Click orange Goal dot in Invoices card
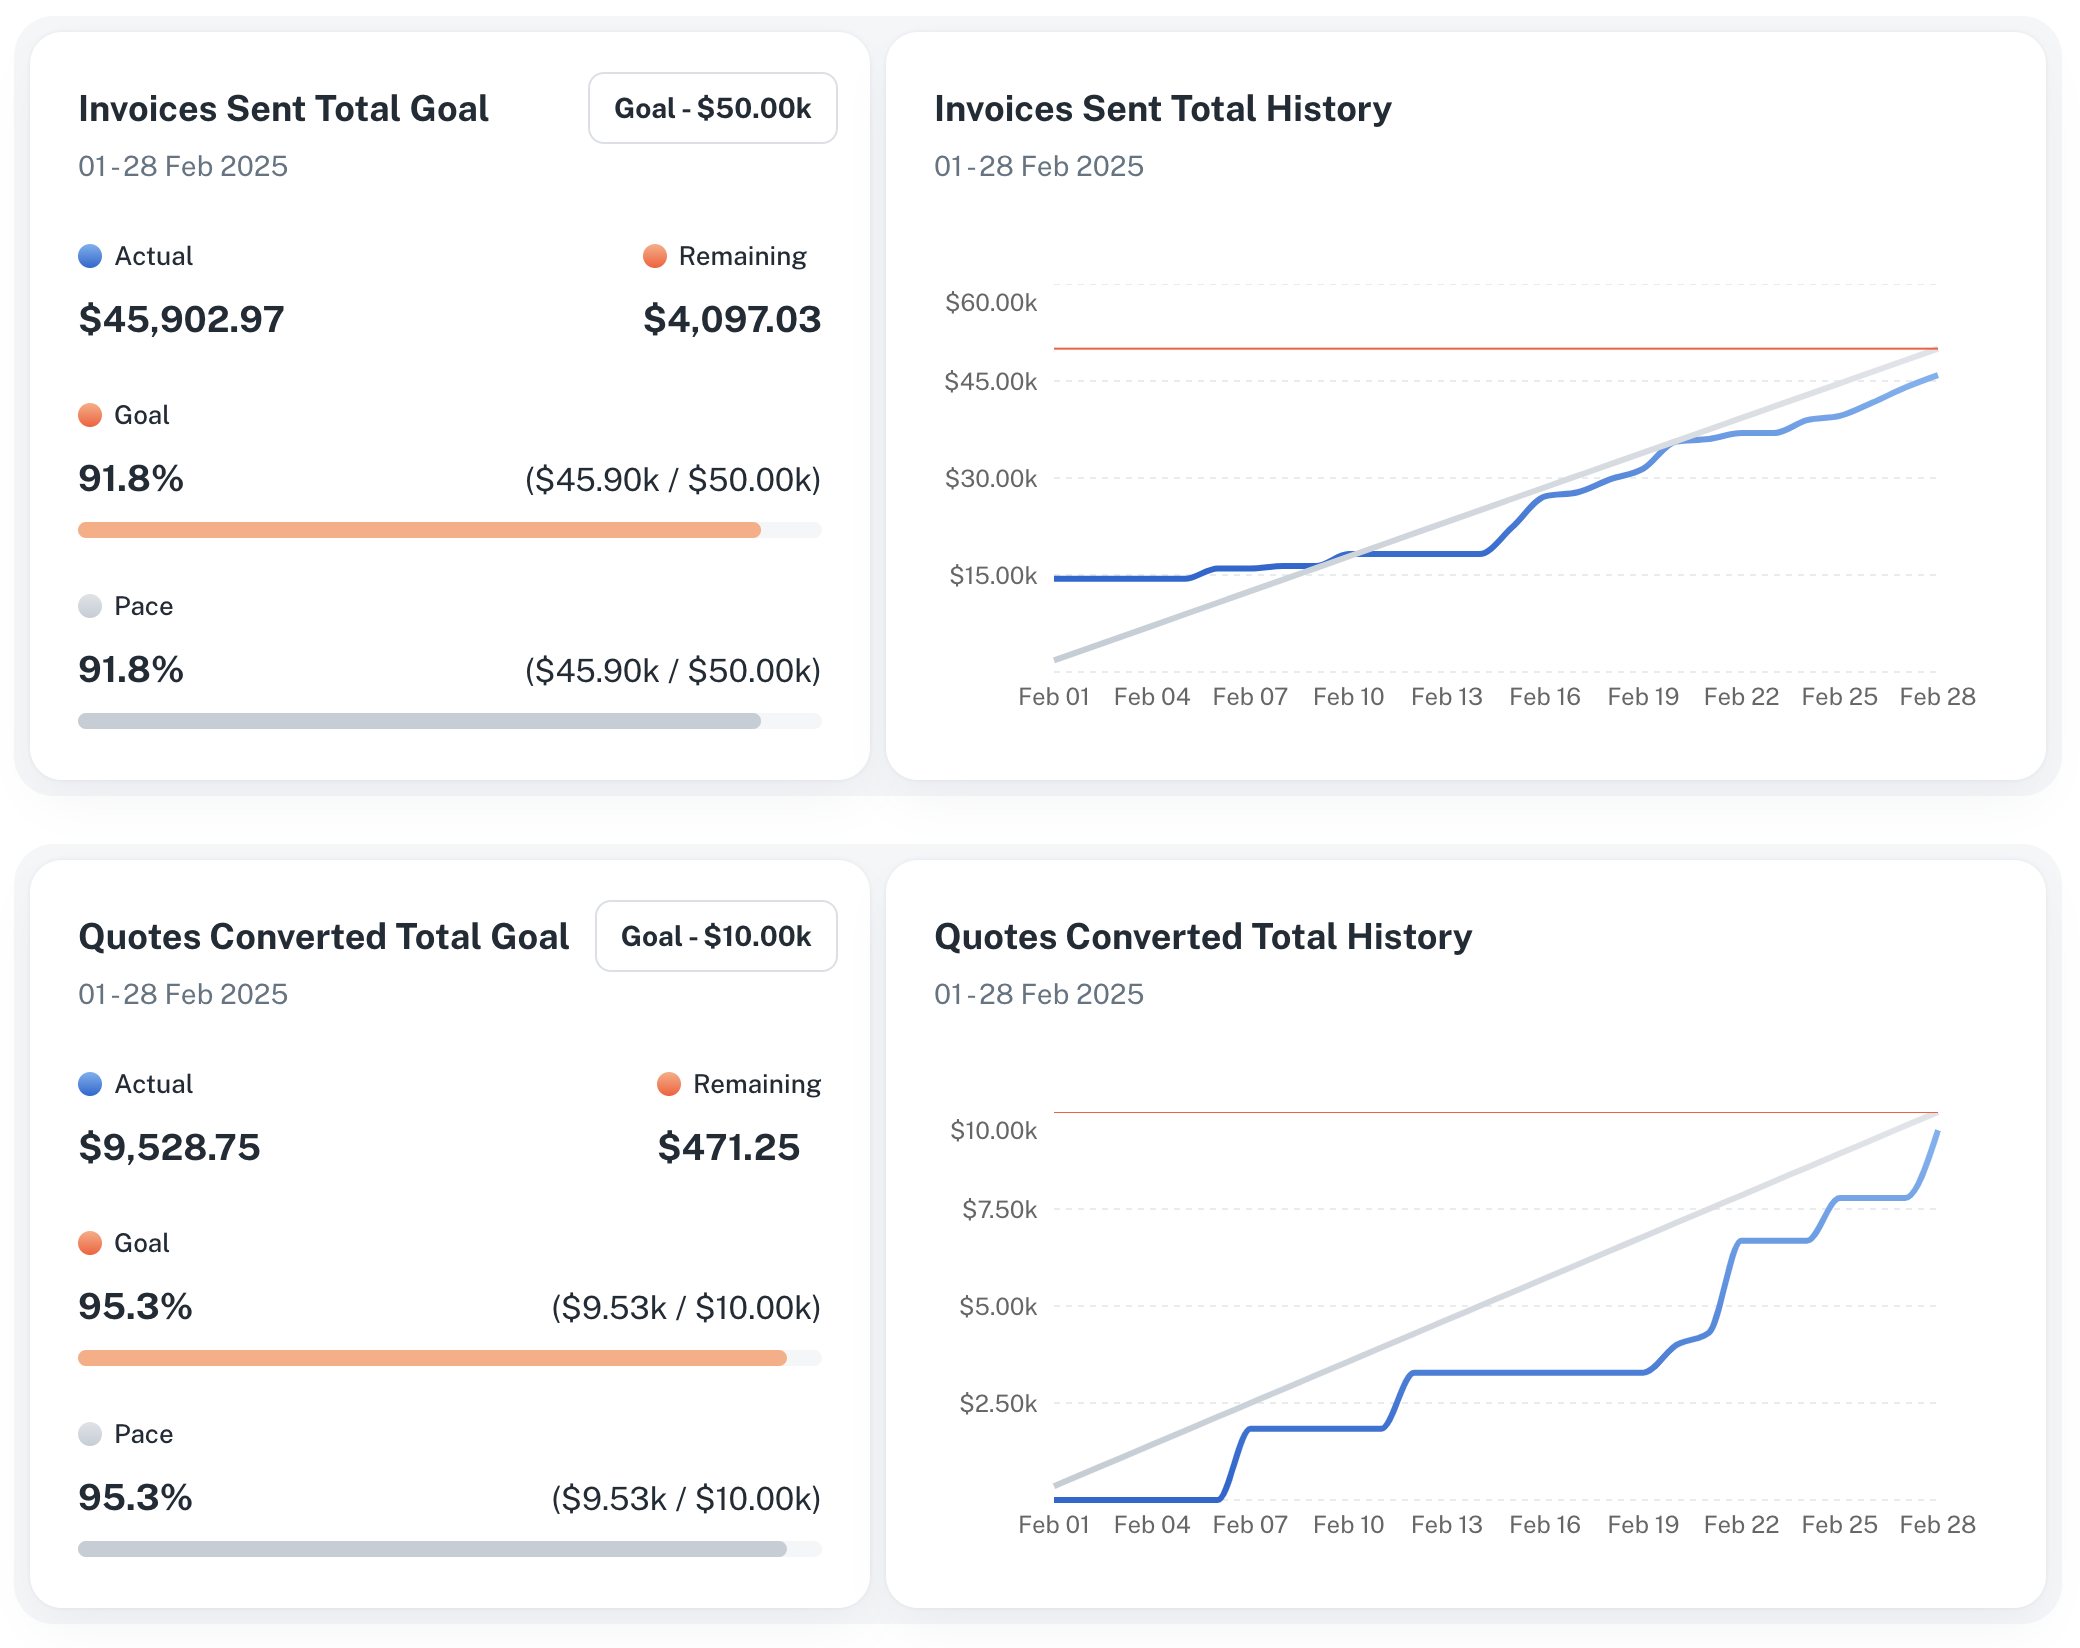The width and height of the screenshot is (2080, 1648). coord(90,415)
